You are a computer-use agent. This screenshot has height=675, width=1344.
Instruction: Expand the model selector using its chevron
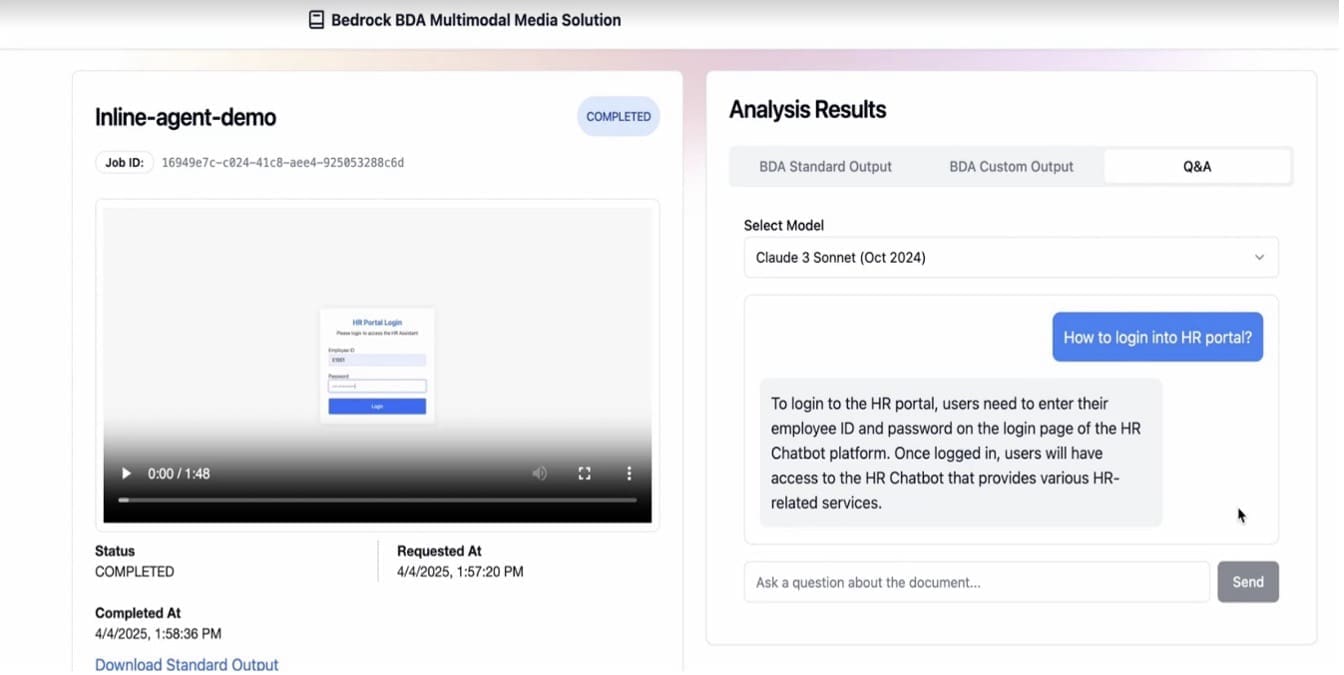(1259, 258)
